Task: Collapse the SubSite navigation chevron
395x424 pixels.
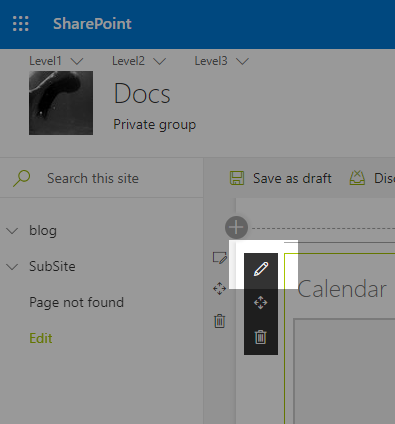Action: tap(12, 267)
